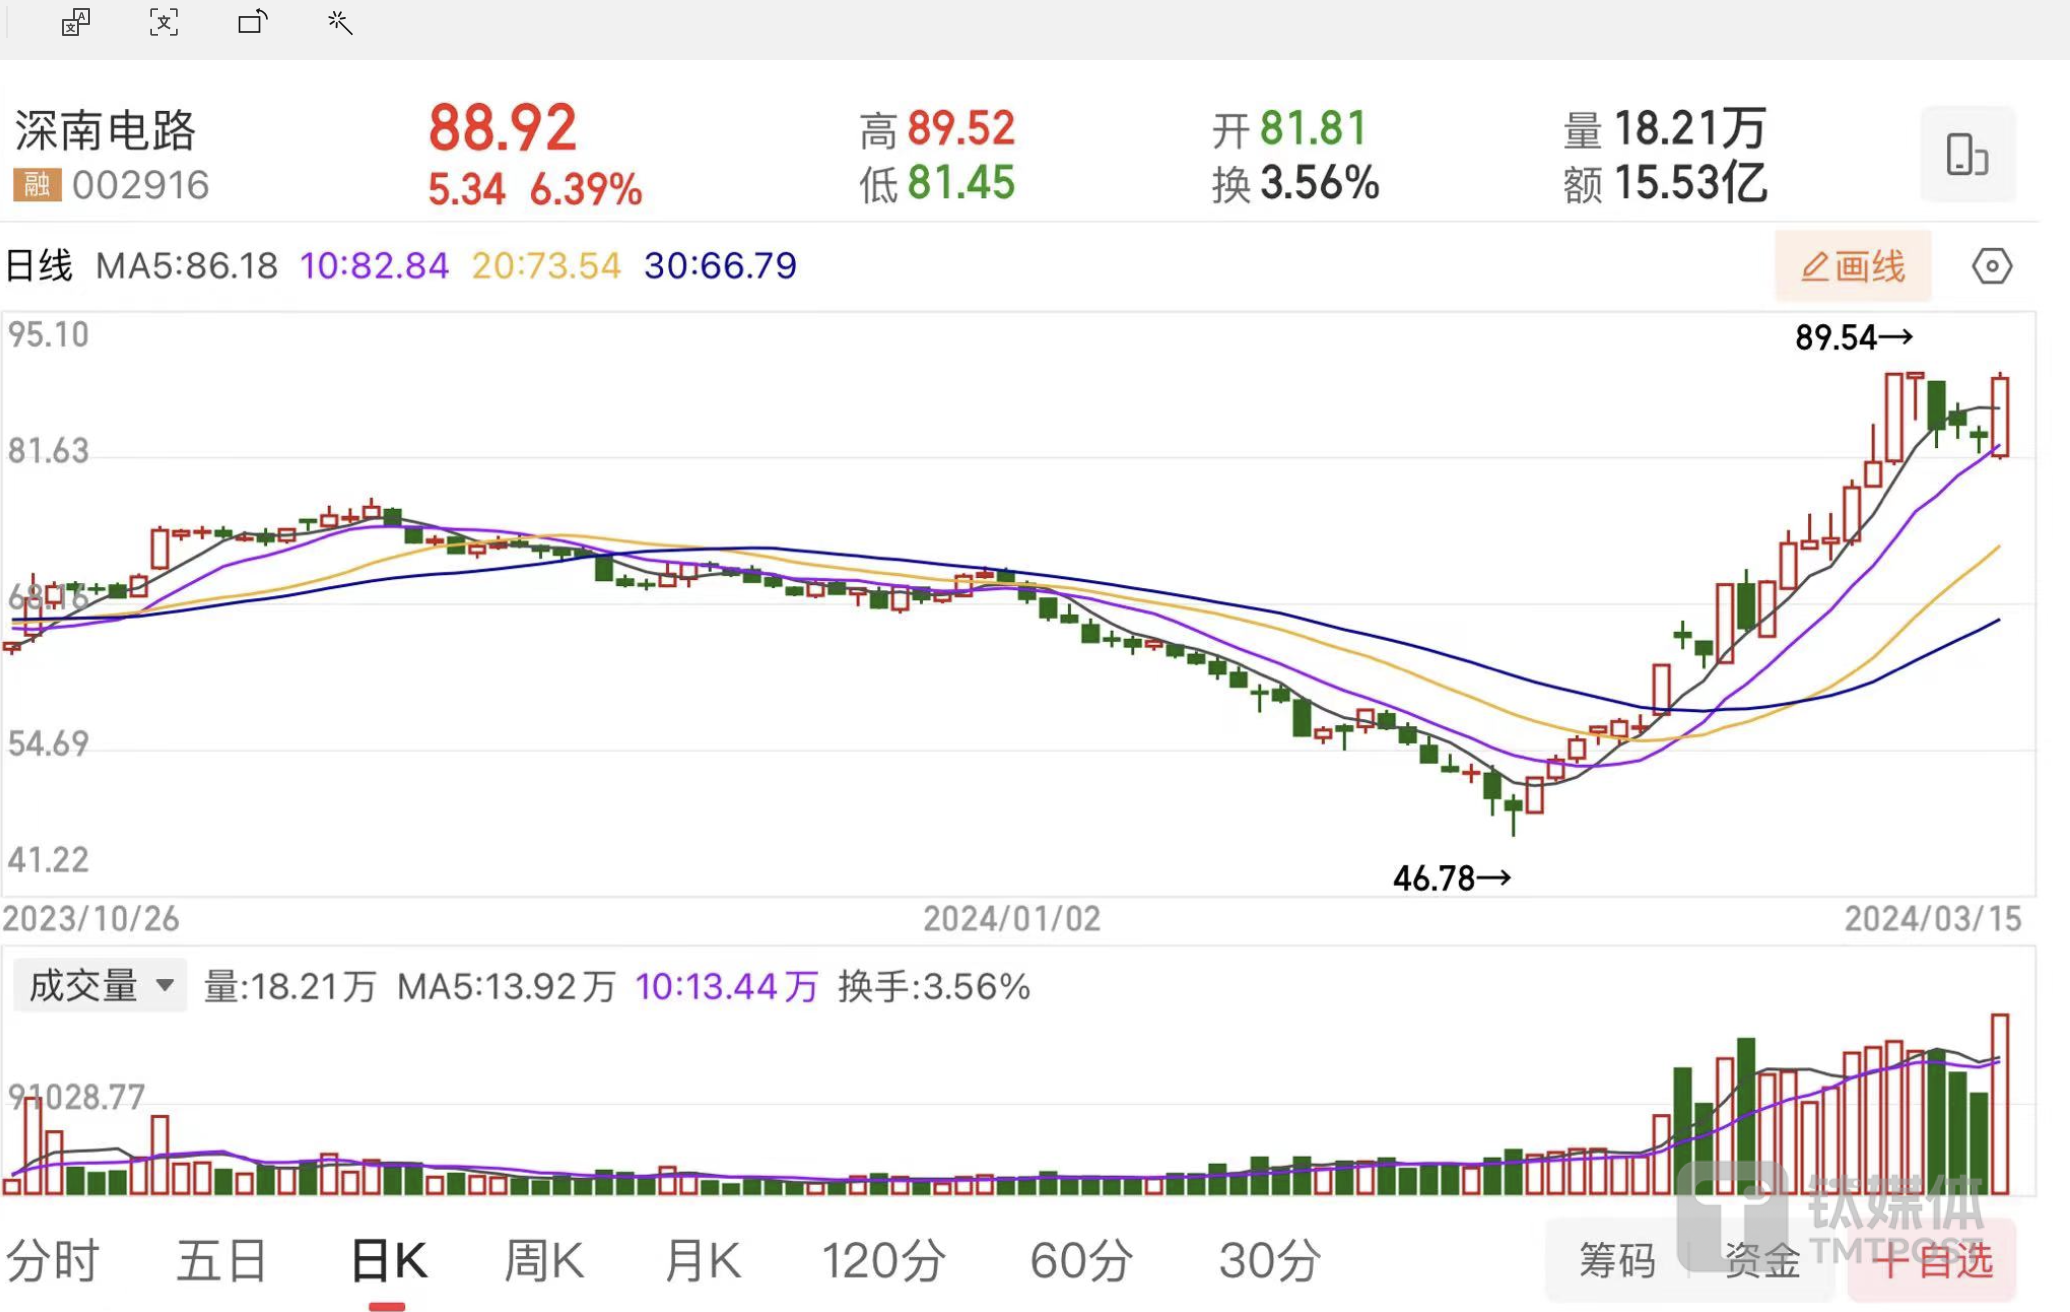Click the 89.54 high price marker
This screenshot has width=2070, height=1312.
(1853, 338)
